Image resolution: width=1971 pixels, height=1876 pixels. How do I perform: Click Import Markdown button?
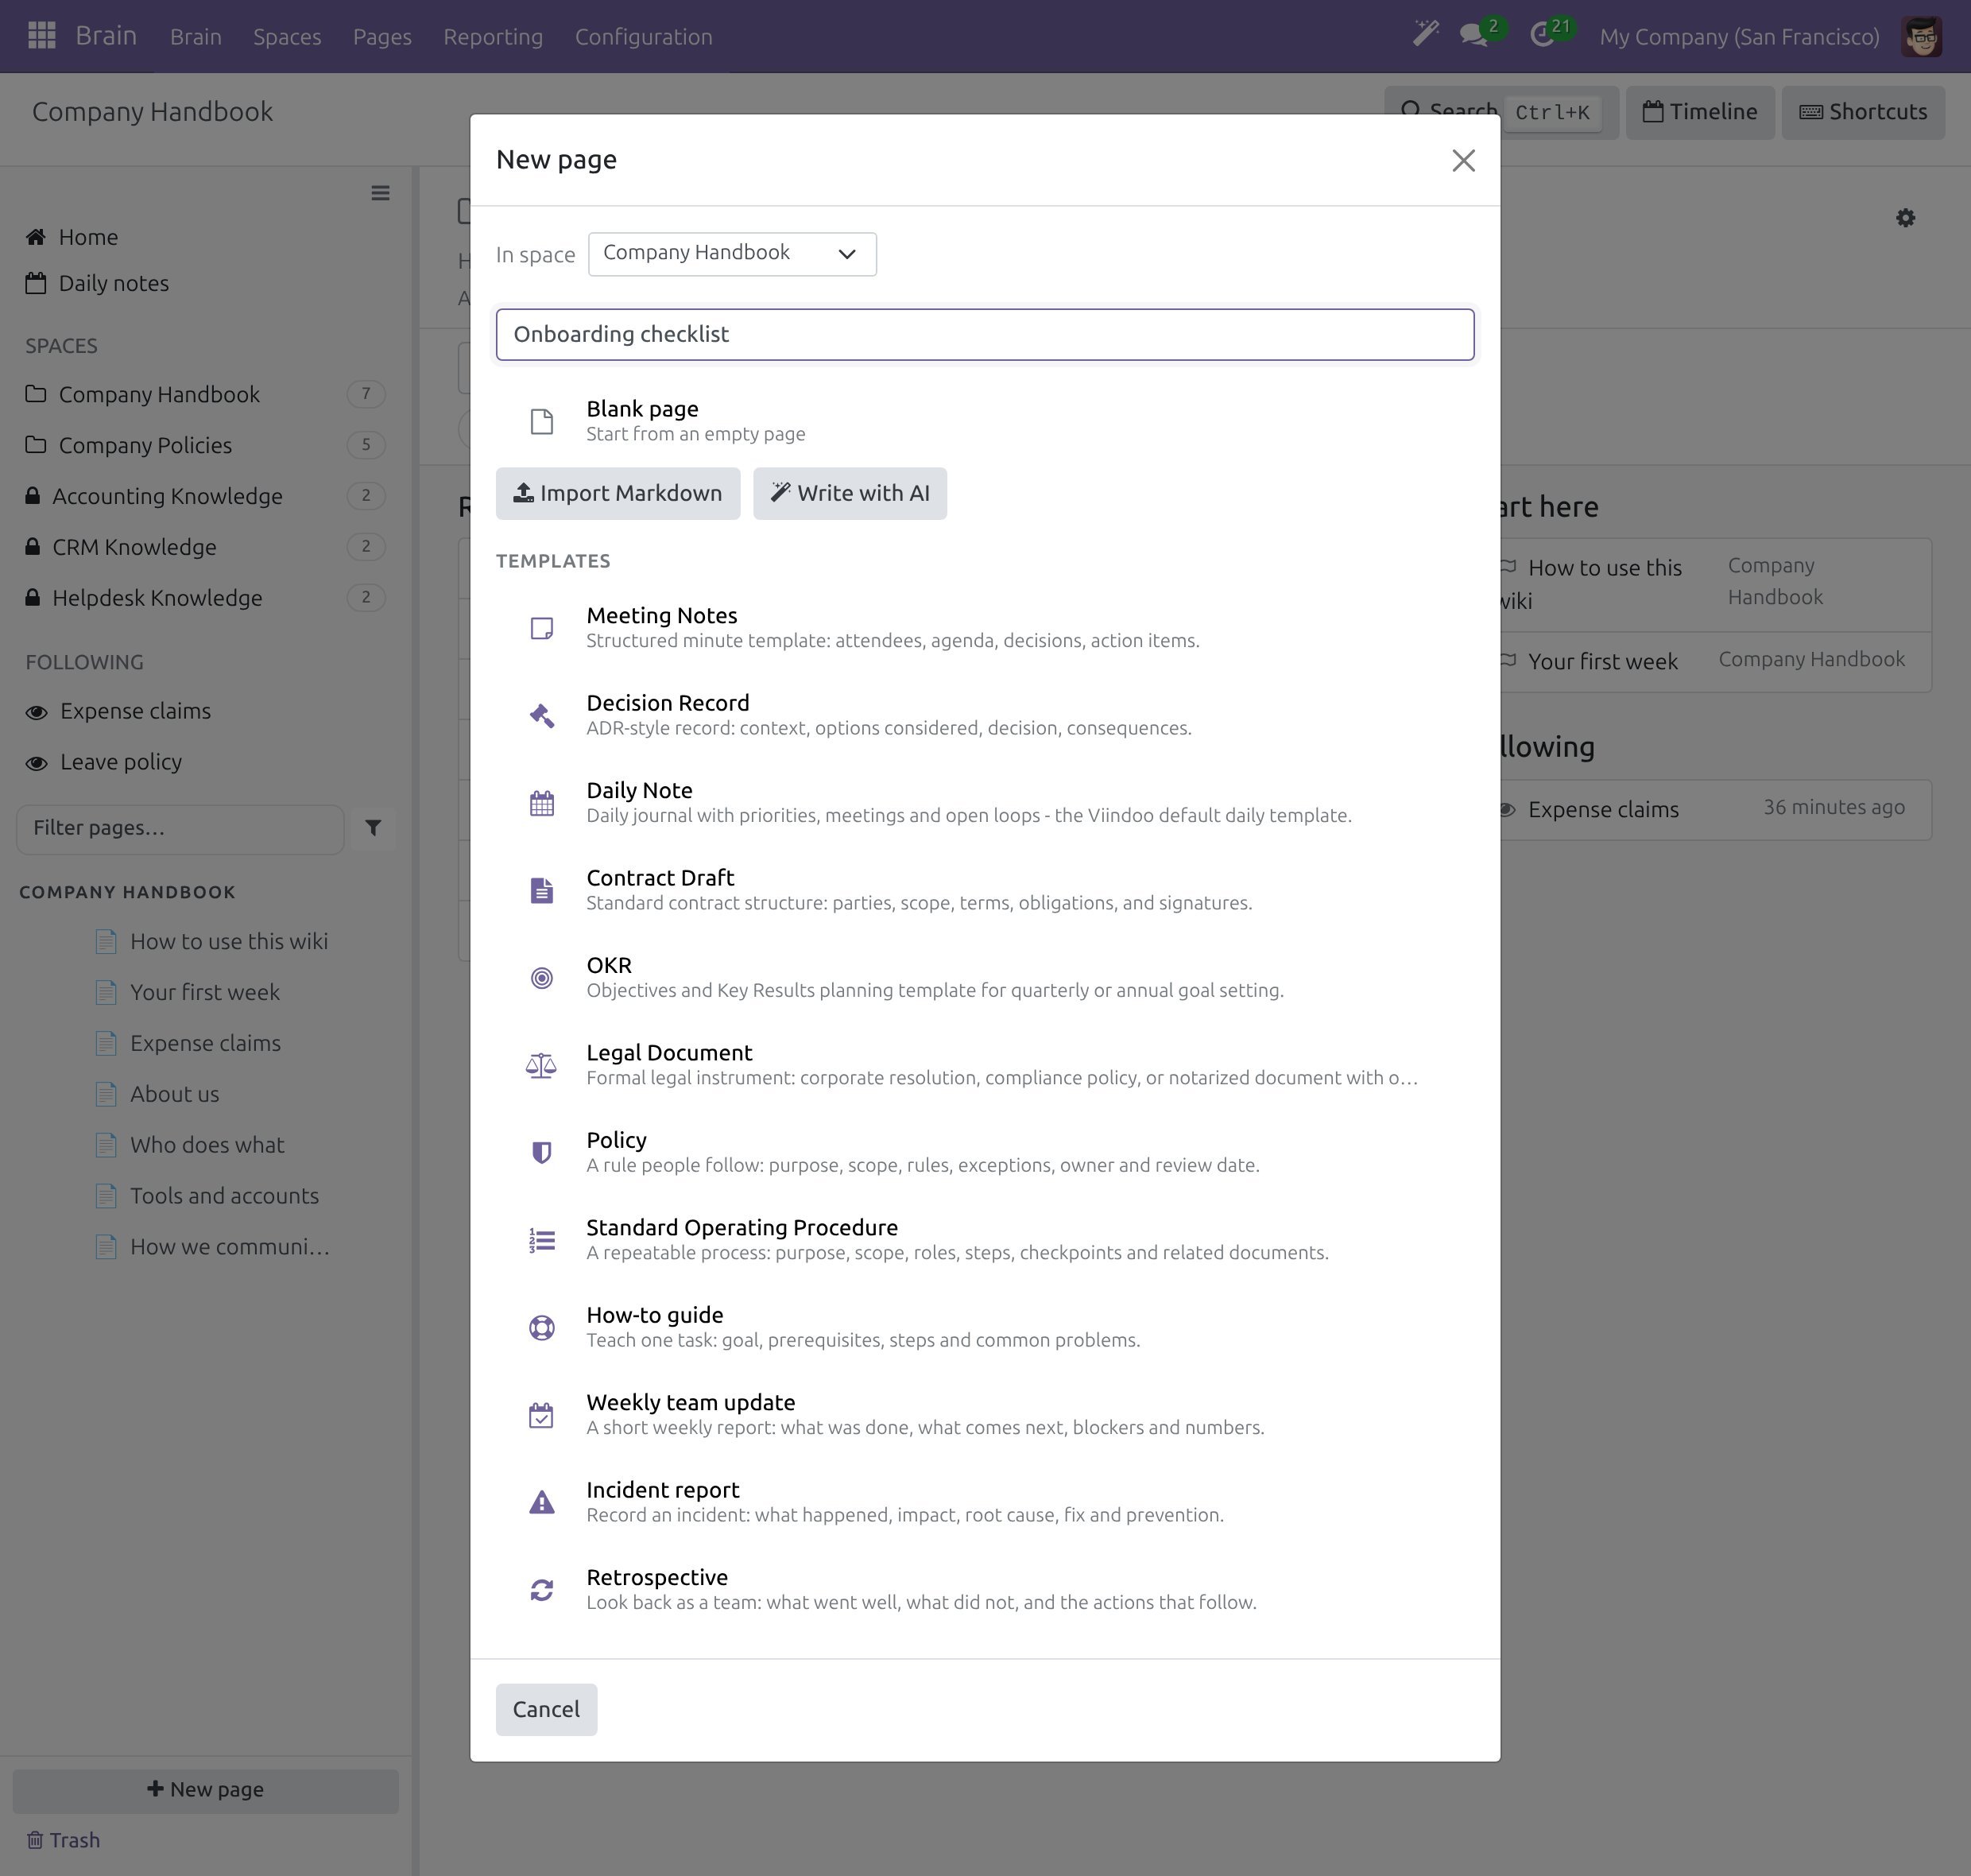pos(618,494)
